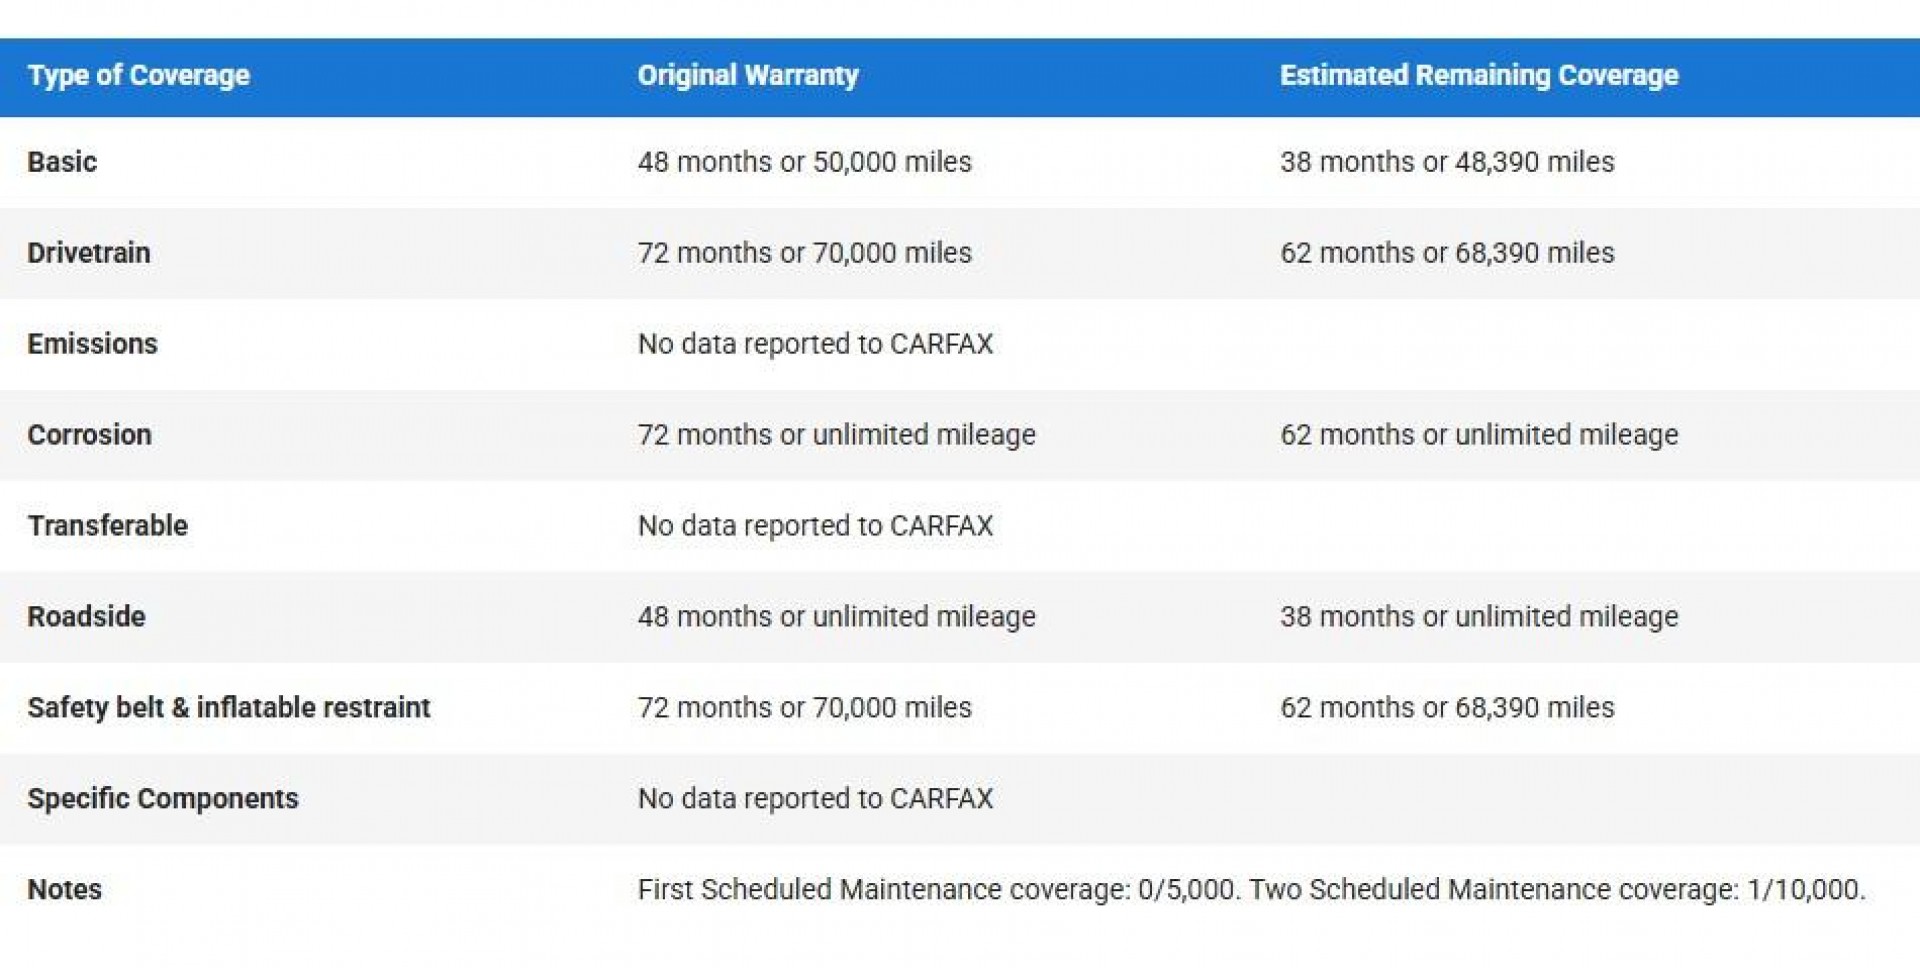
Task: Click Emissions No data reported to CARFAX
Action: point(815,344)
